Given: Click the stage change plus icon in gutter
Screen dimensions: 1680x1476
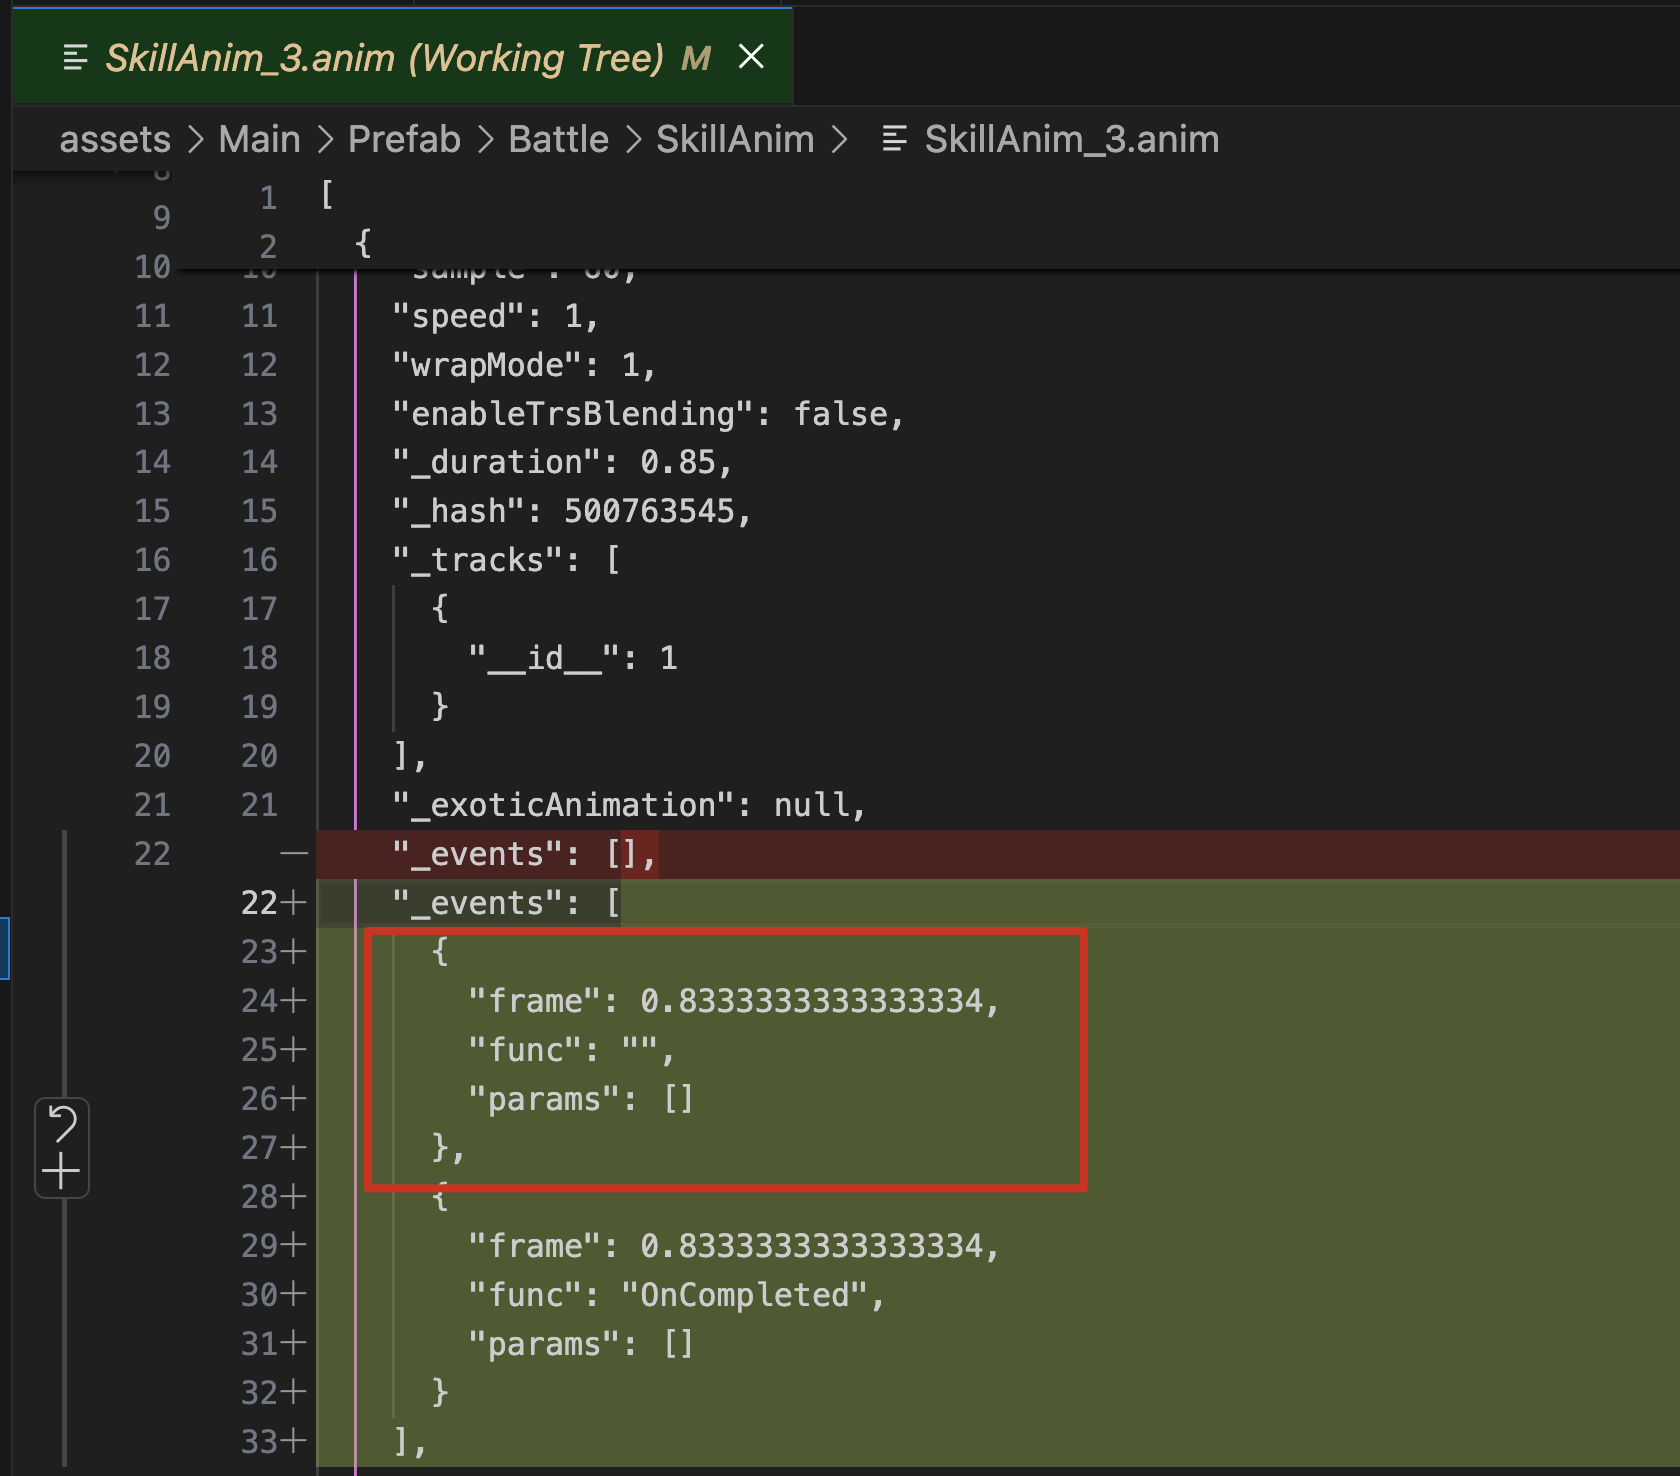Looking at the screenshot, I should pos(62,1171).
